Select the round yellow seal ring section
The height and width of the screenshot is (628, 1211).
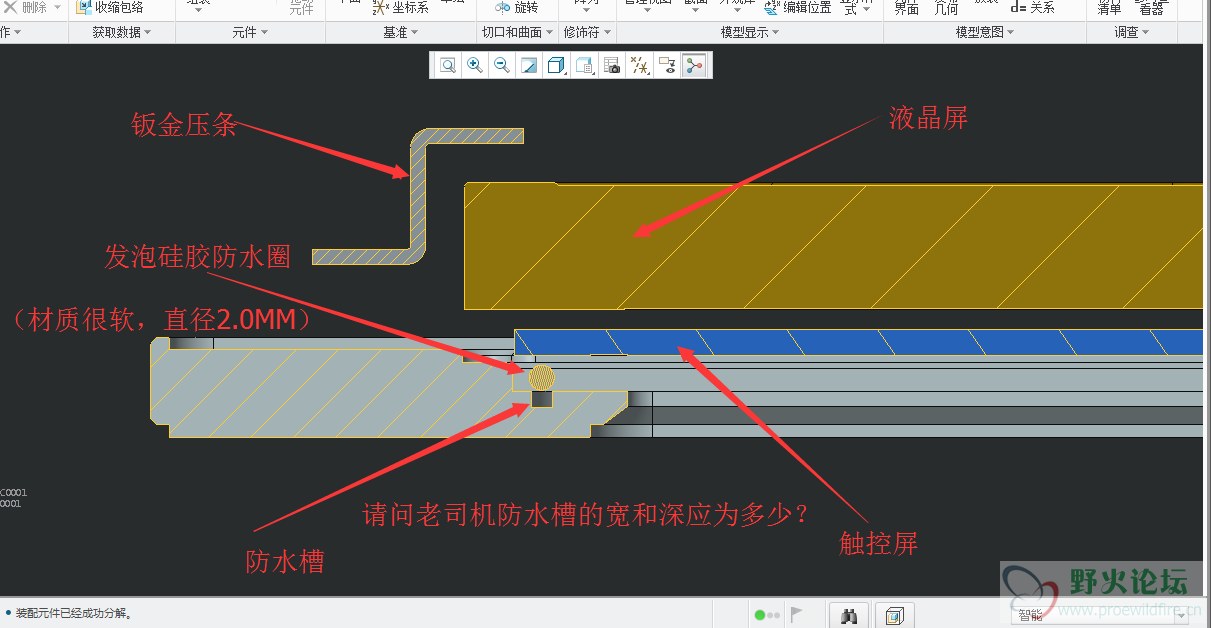click(541, 377)
